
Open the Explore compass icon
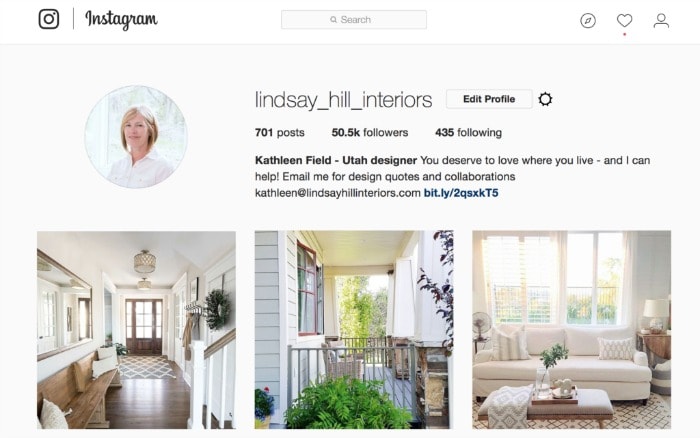[588, 21]
